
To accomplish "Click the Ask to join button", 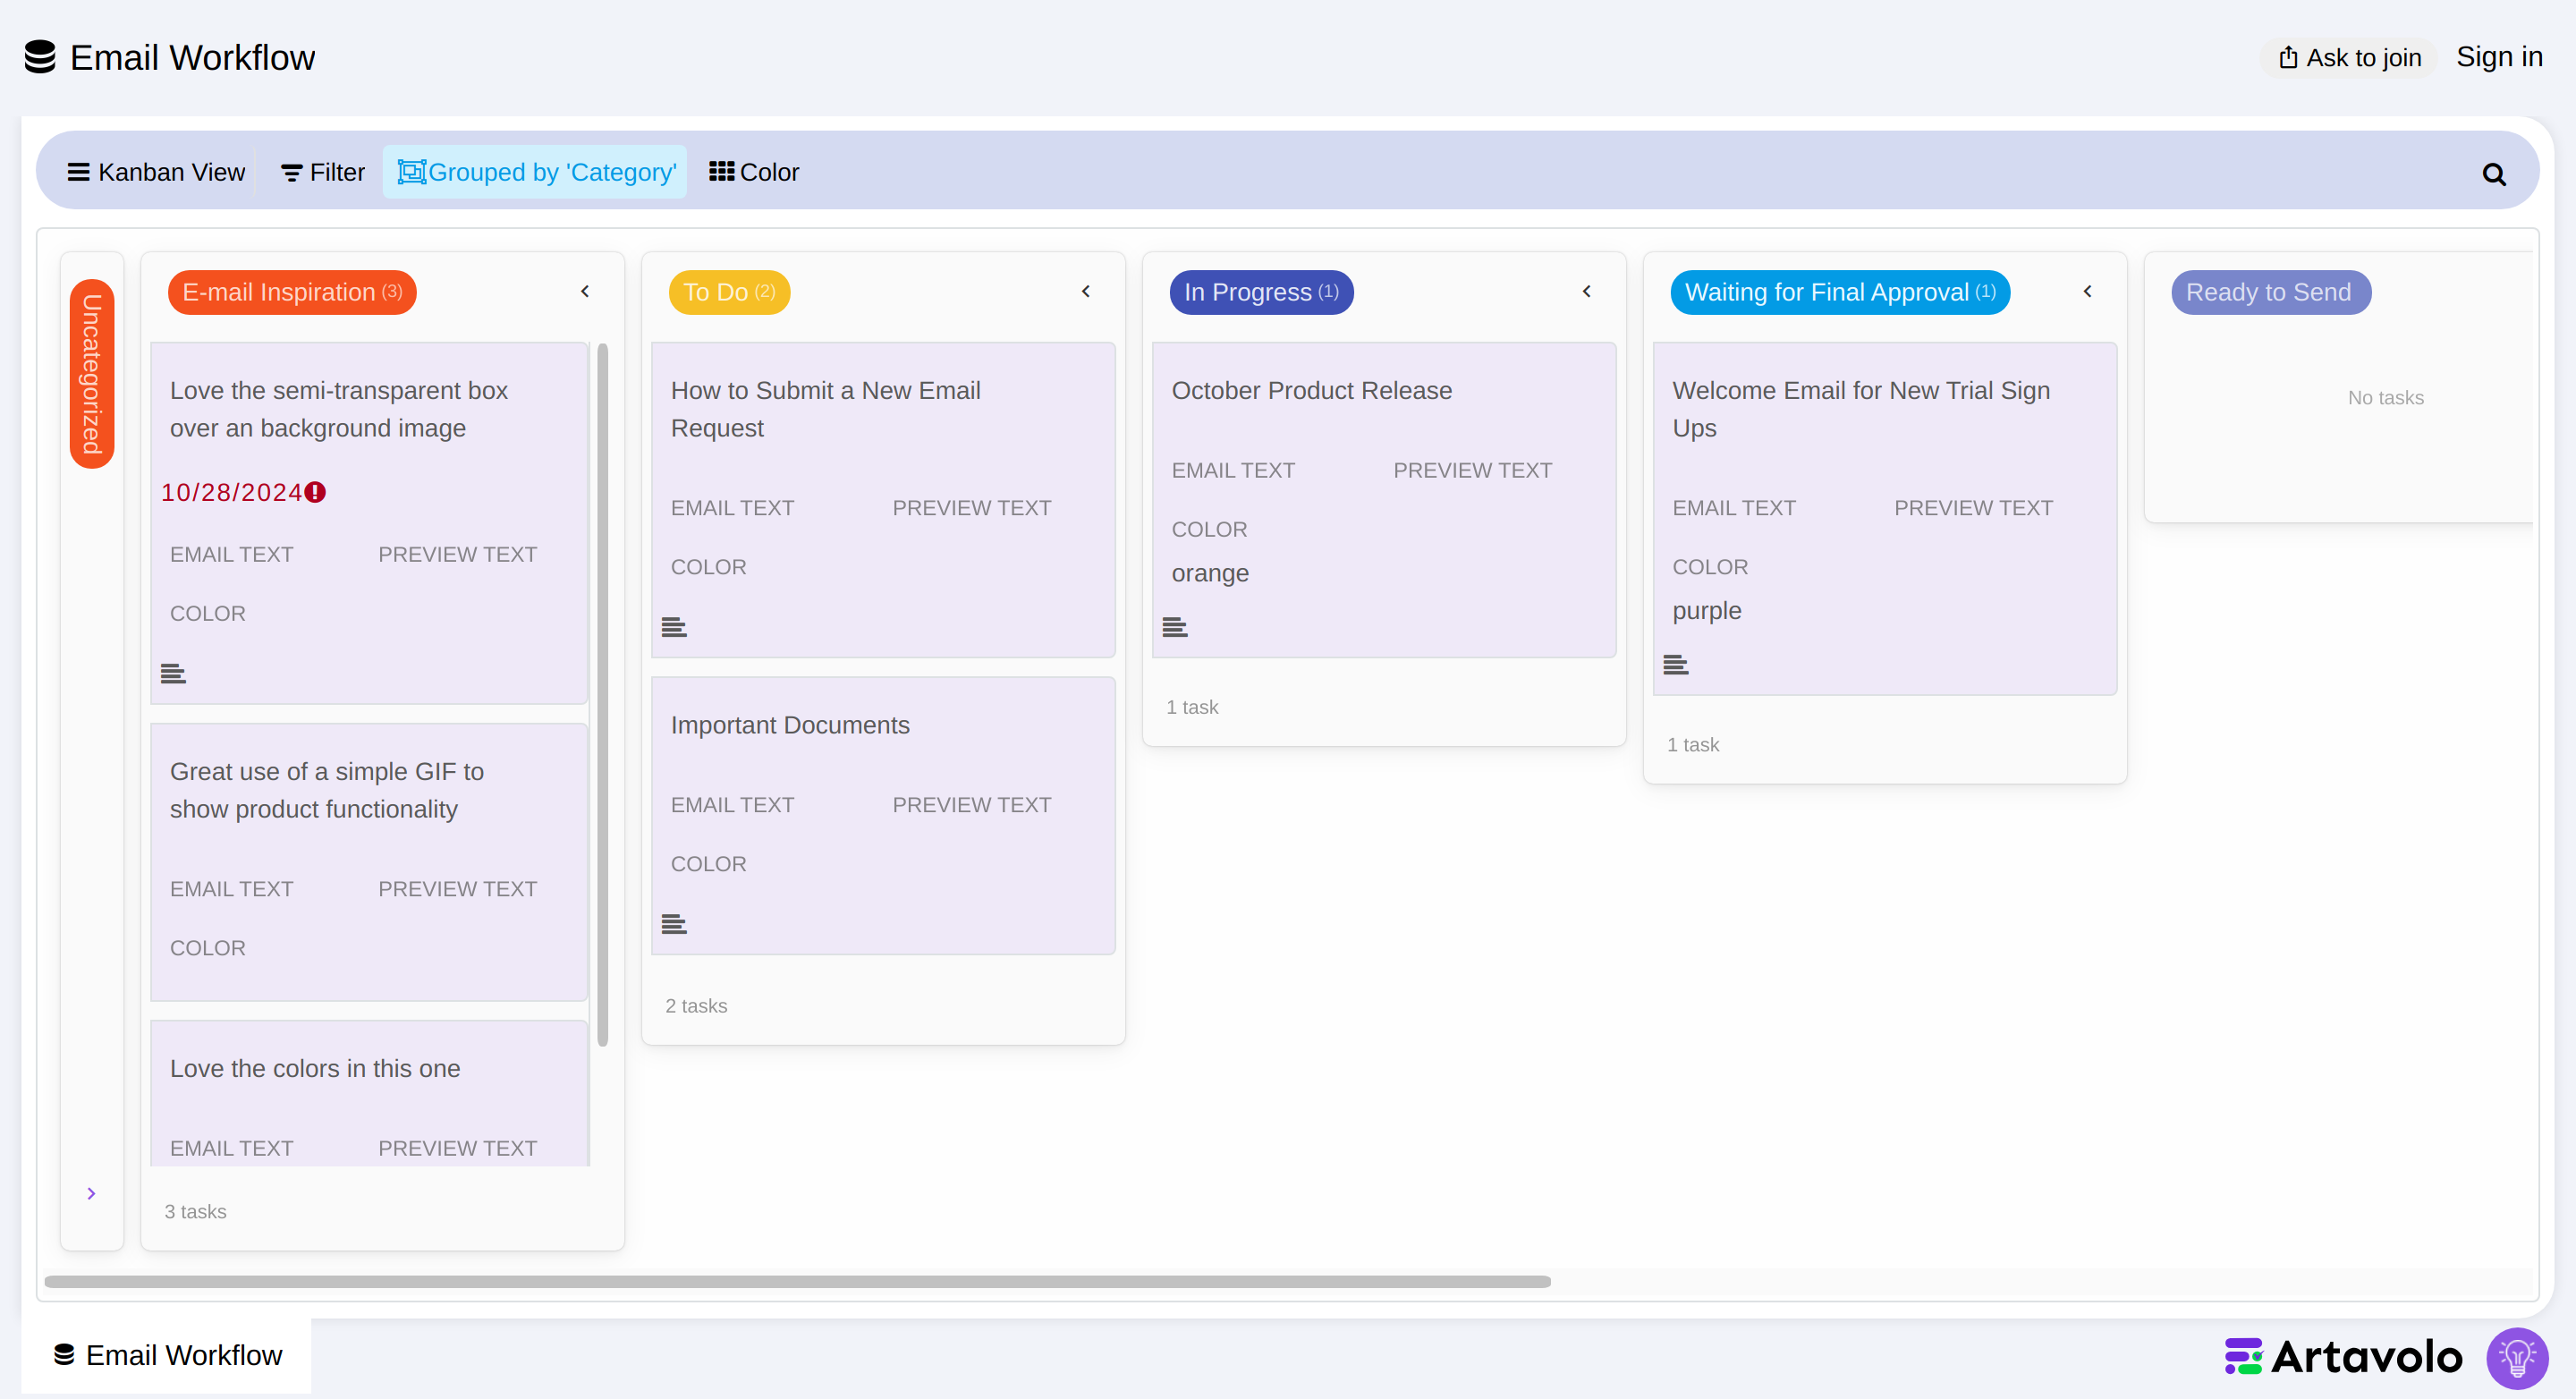I will pos(2349,58).
